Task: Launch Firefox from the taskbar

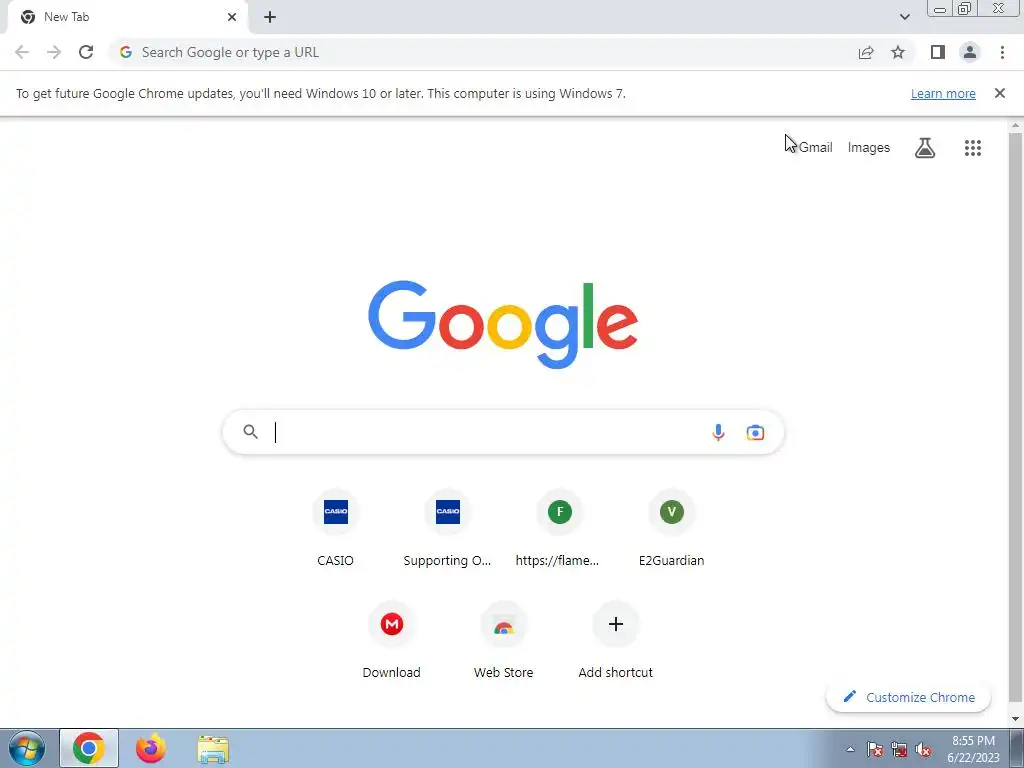Action: (x=150, y=748)
